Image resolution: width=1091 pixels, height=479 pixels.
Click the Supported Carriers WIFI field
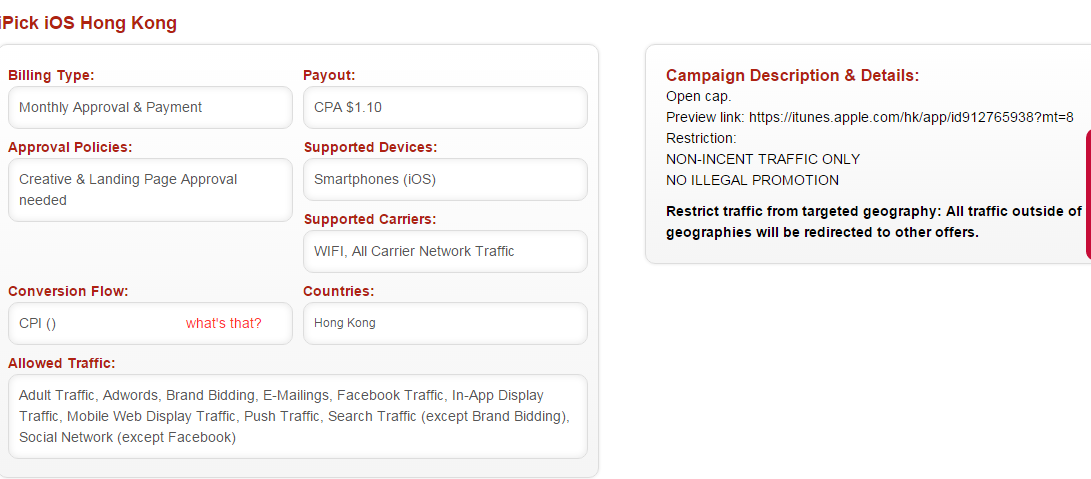(444, 251)
